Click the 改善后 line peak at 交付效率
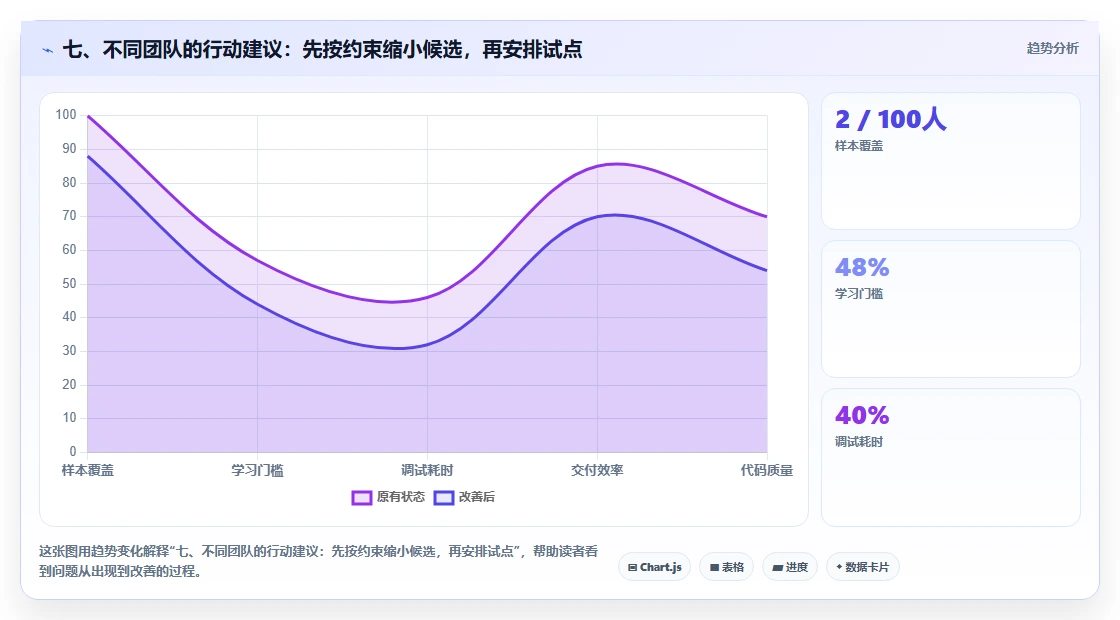This screenshot has width=1120, height=620. 615,215
